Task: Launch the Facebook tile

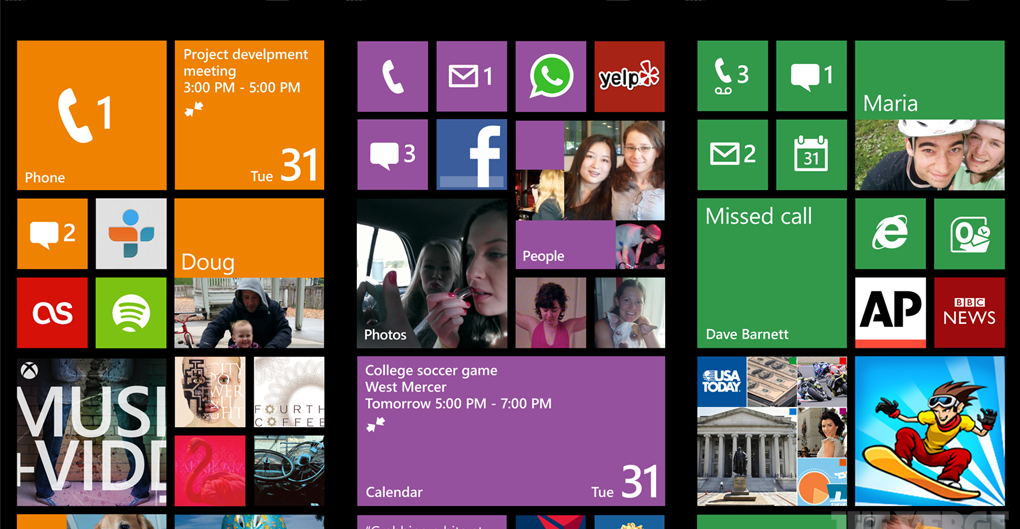Action: pyautogui.click(x=472, y=155)
